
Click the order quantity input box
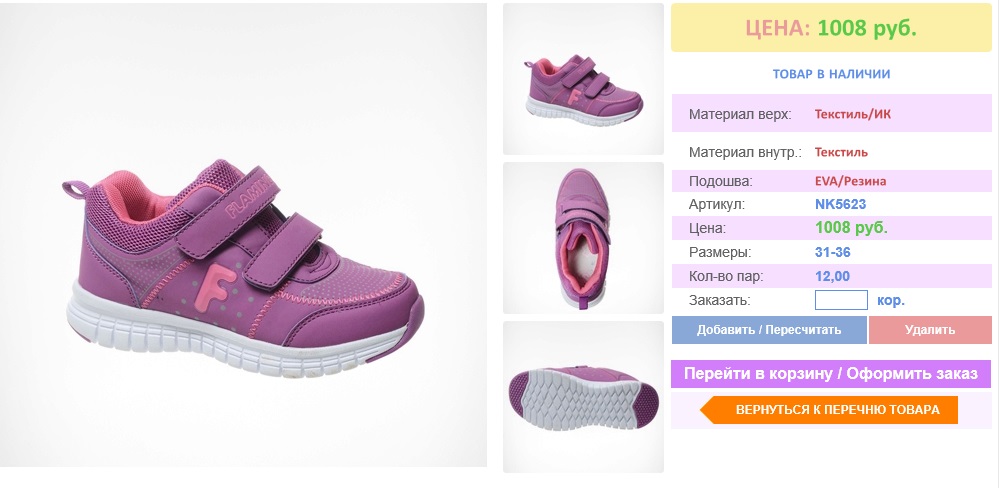[x=841, y=300]
